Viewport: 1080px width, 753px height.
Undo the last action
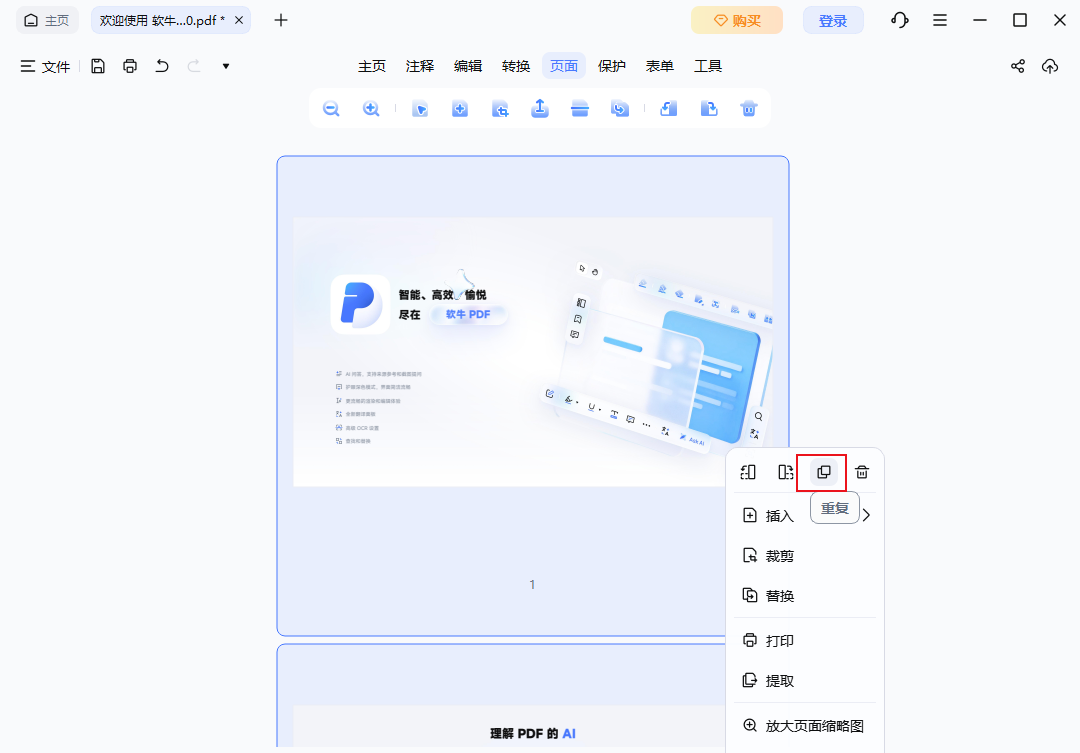pos(162,66)
